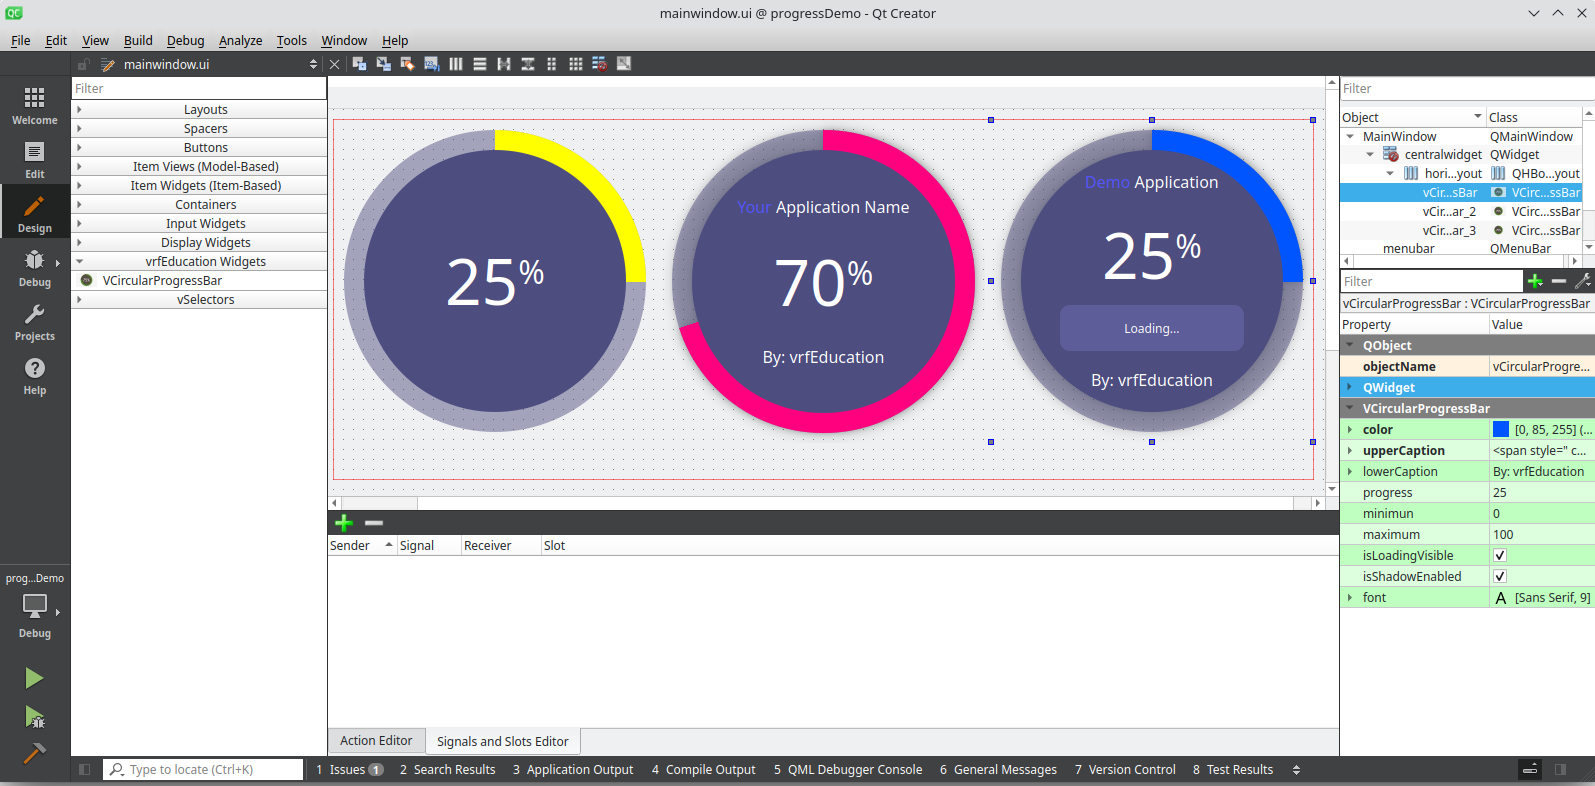Open the Search Results pane
Image resolution: width=1595 pixels, height=786 pixels.
(447, 770)
